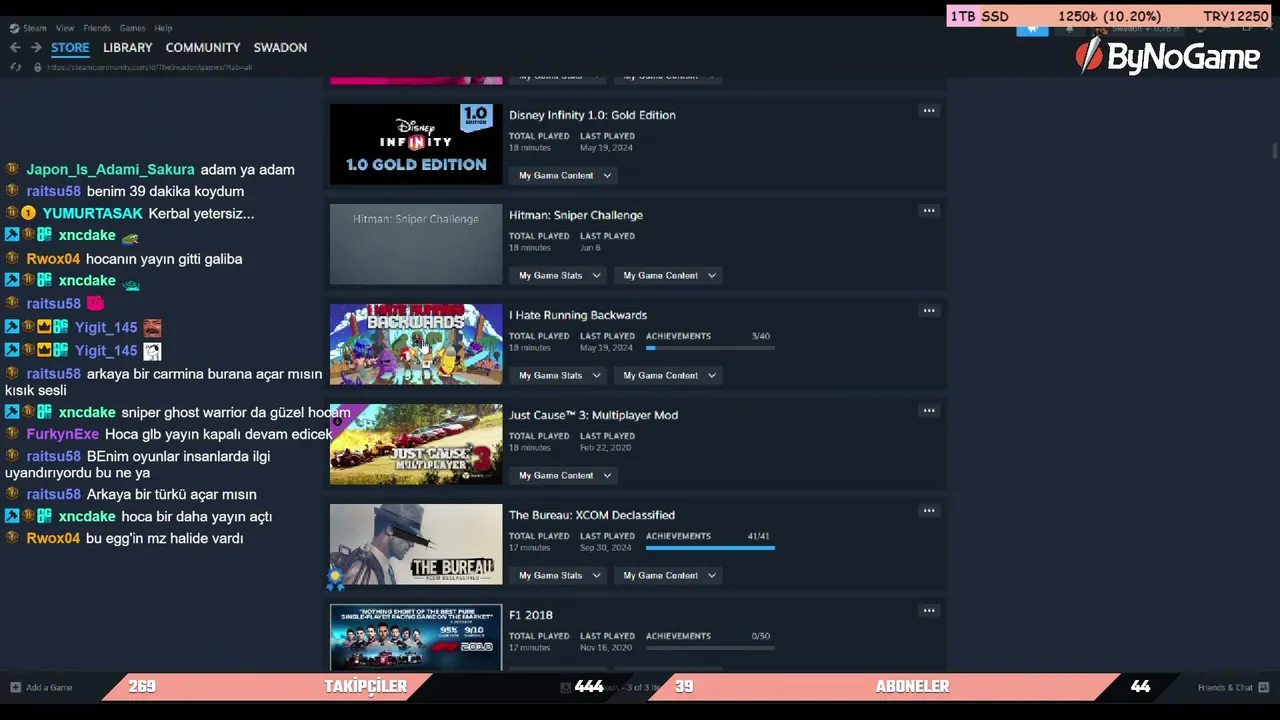Click the Disney Infinity game artwork
Screen dimensions: 1280x720
click(x=416, y=144)
